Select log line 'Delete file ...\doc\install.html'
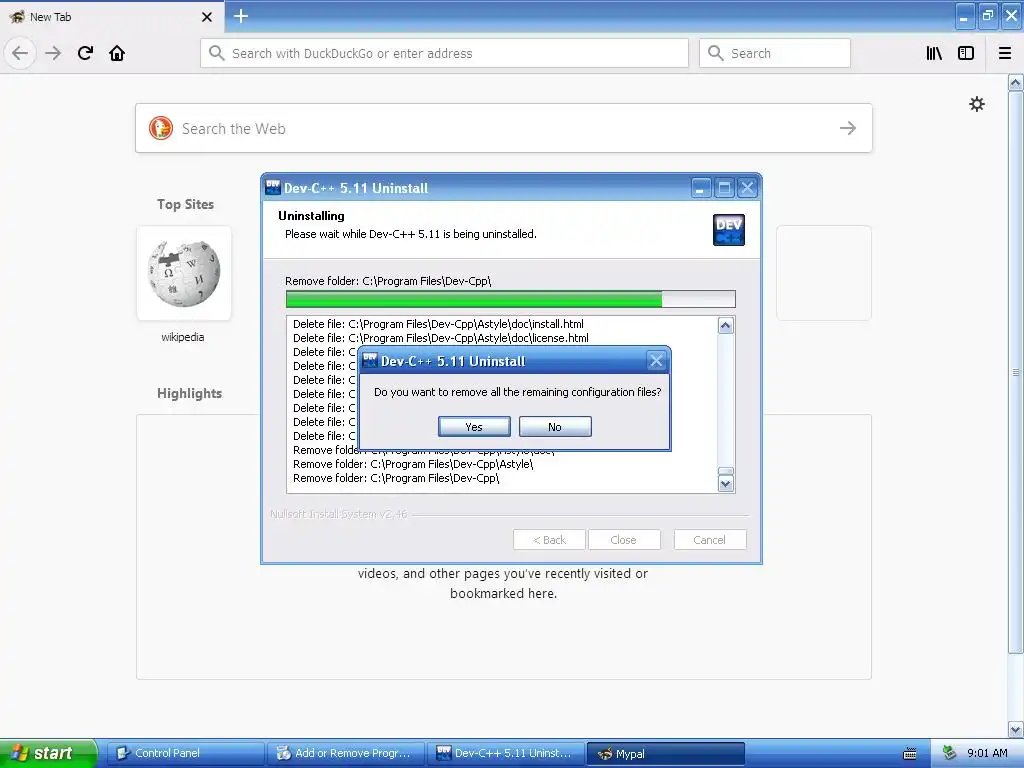This screenshot has height=768, width=1024. pos(438,324)
